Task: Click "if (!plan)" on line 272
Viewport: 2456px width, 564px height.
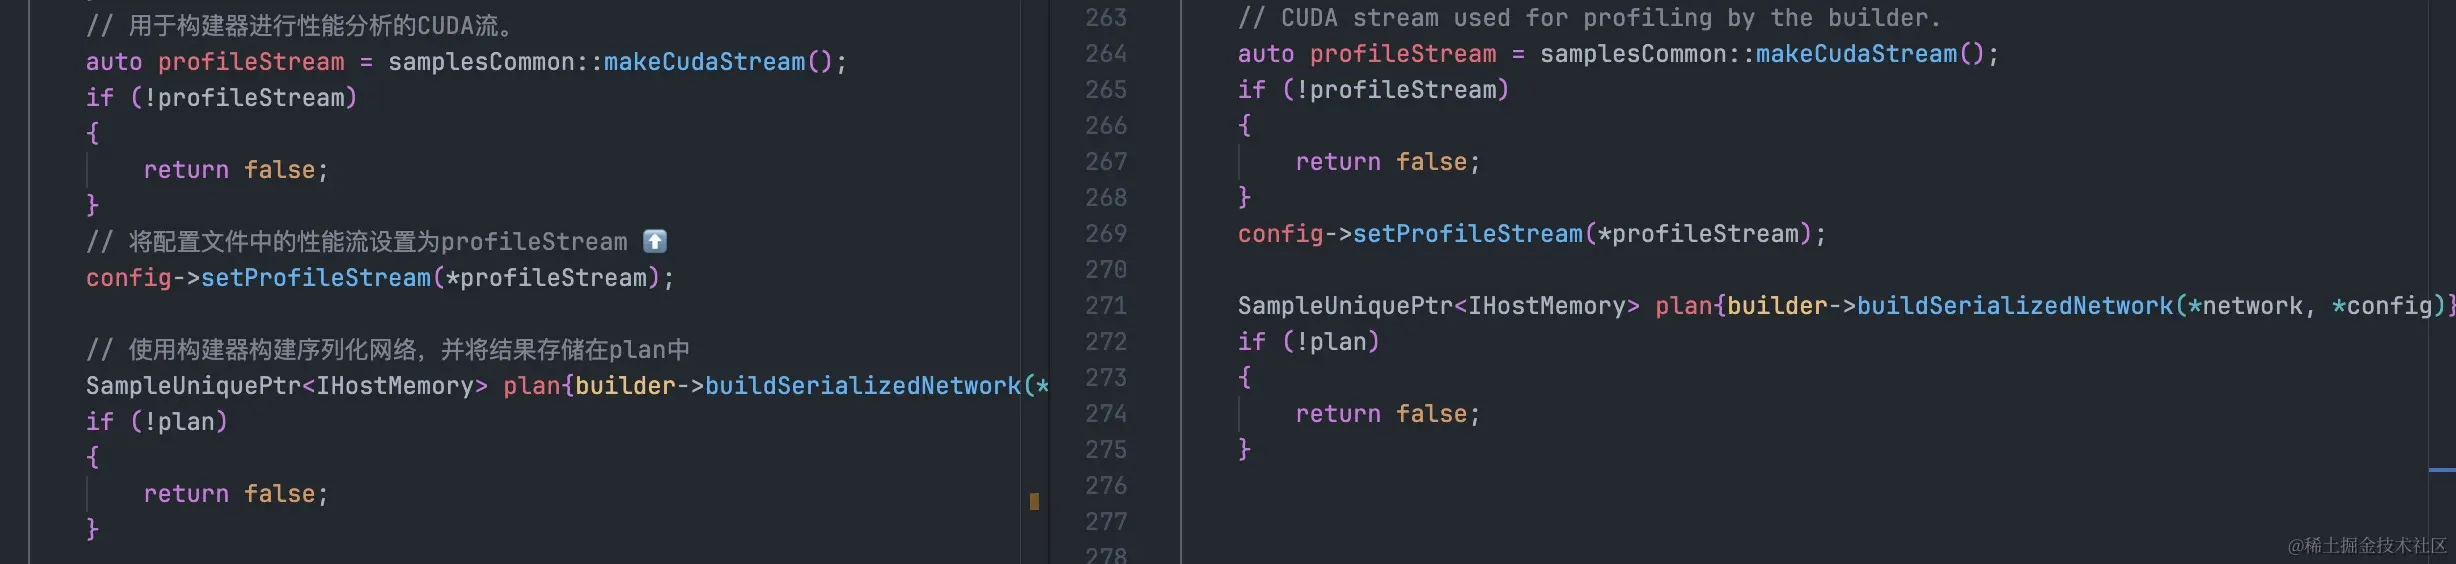Action: [1309, 342]
